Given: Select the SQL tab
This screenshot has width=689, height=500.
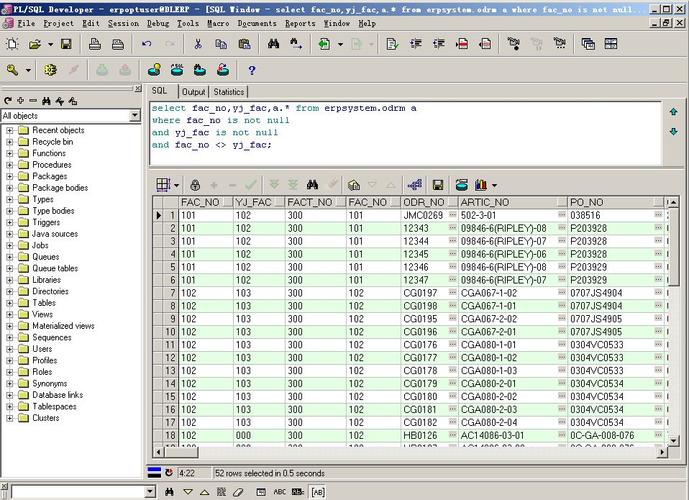Looking at the screenshot, I should coord(159,91).
